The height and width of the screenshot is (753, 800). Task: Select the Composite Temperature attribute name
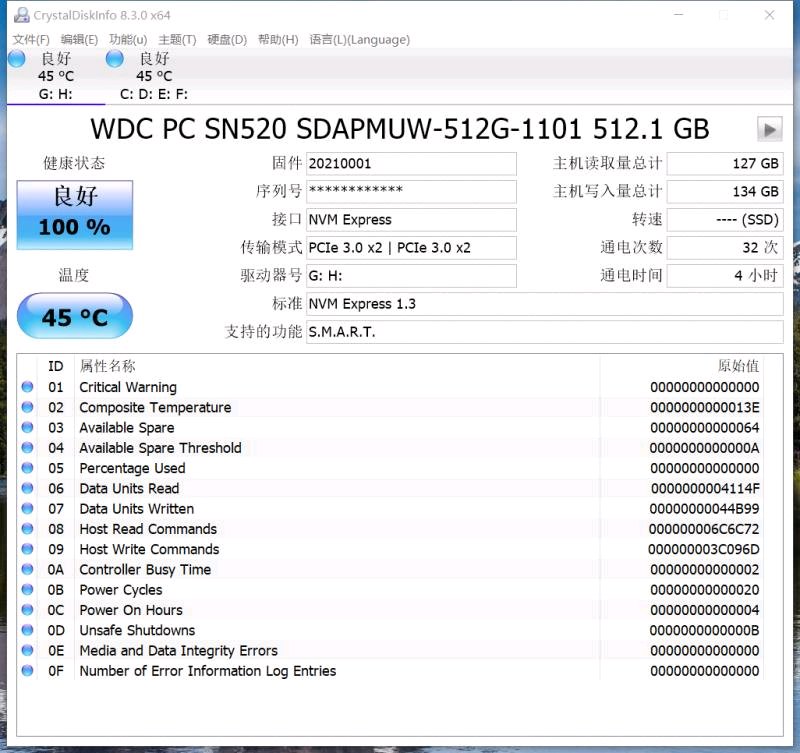[155, 408]
